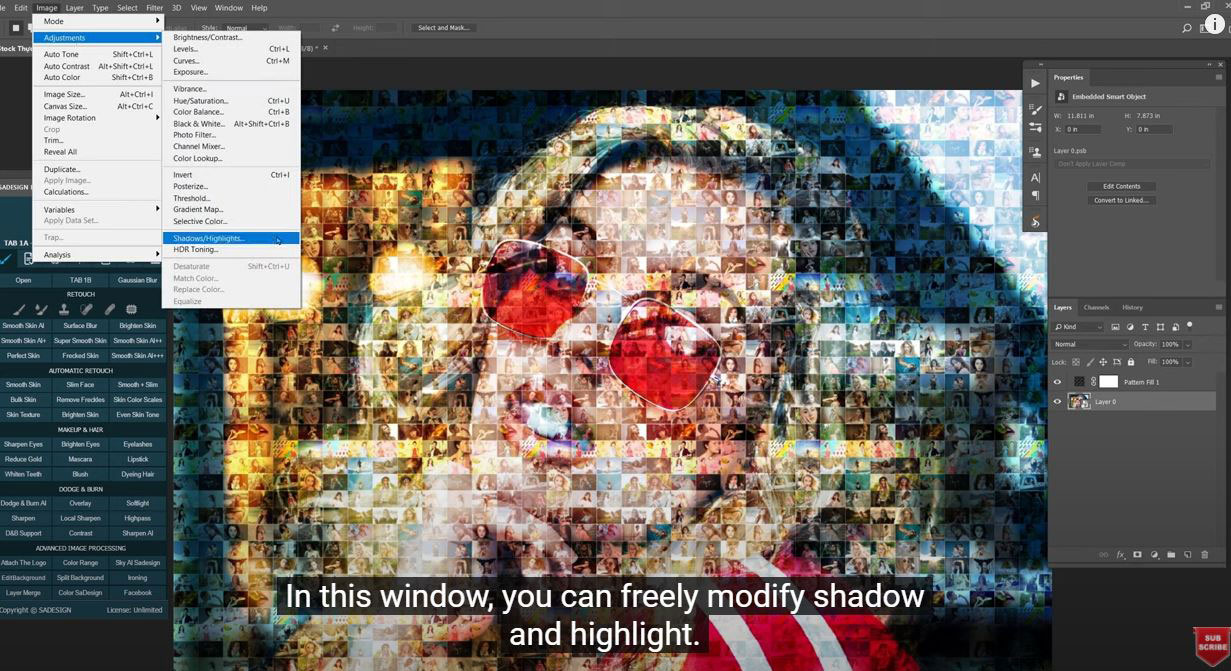Expand the Image Rotation submenu
The height and width of the screenshot is (671, 1231).
click(x=97, y=118)
